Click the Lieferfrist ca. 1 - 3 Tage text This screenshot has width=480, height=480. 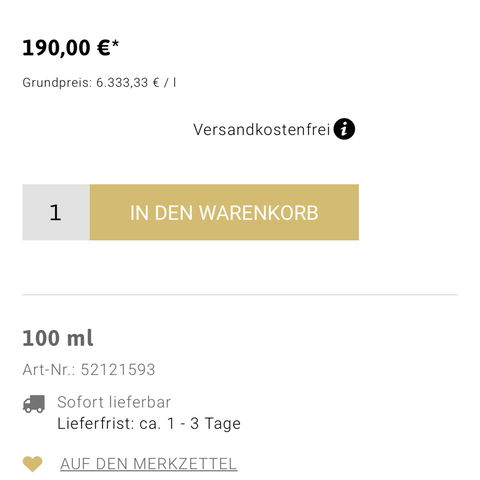[x=149, y=424]
